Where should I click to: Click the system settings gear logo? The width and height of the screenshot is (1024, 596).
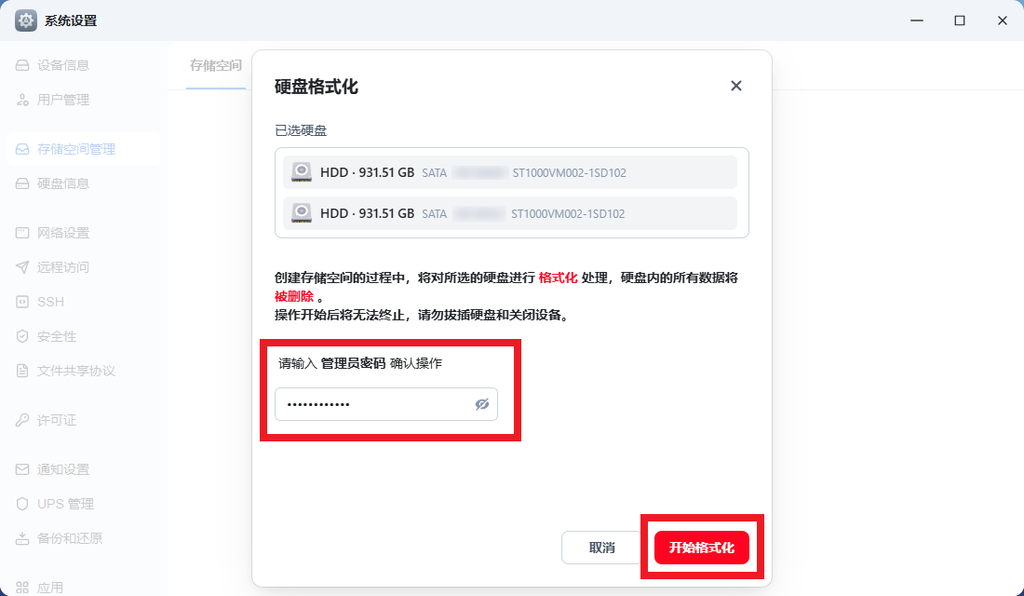(25, 20)
